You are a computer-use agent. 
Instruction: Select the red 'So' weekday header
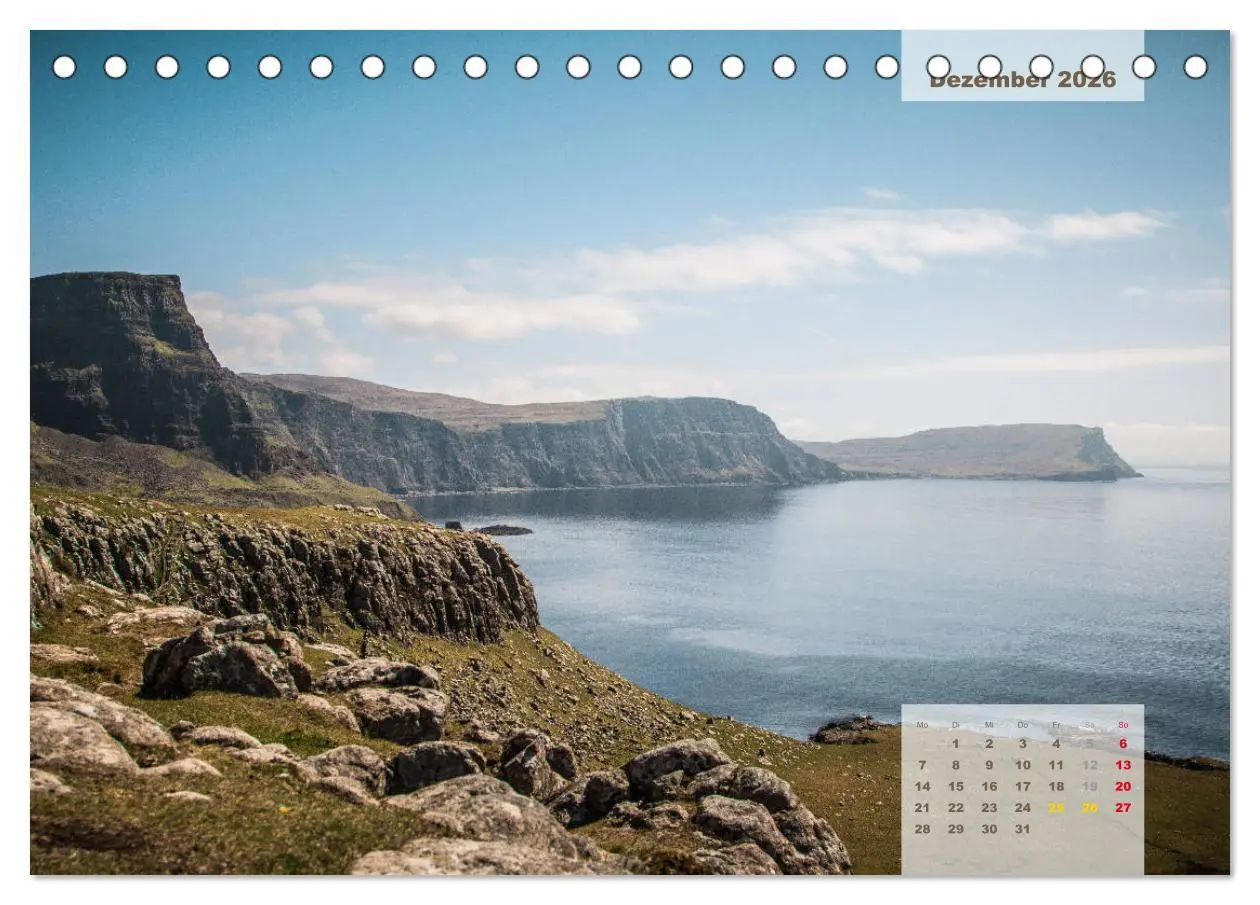(x=1123, y=725)
